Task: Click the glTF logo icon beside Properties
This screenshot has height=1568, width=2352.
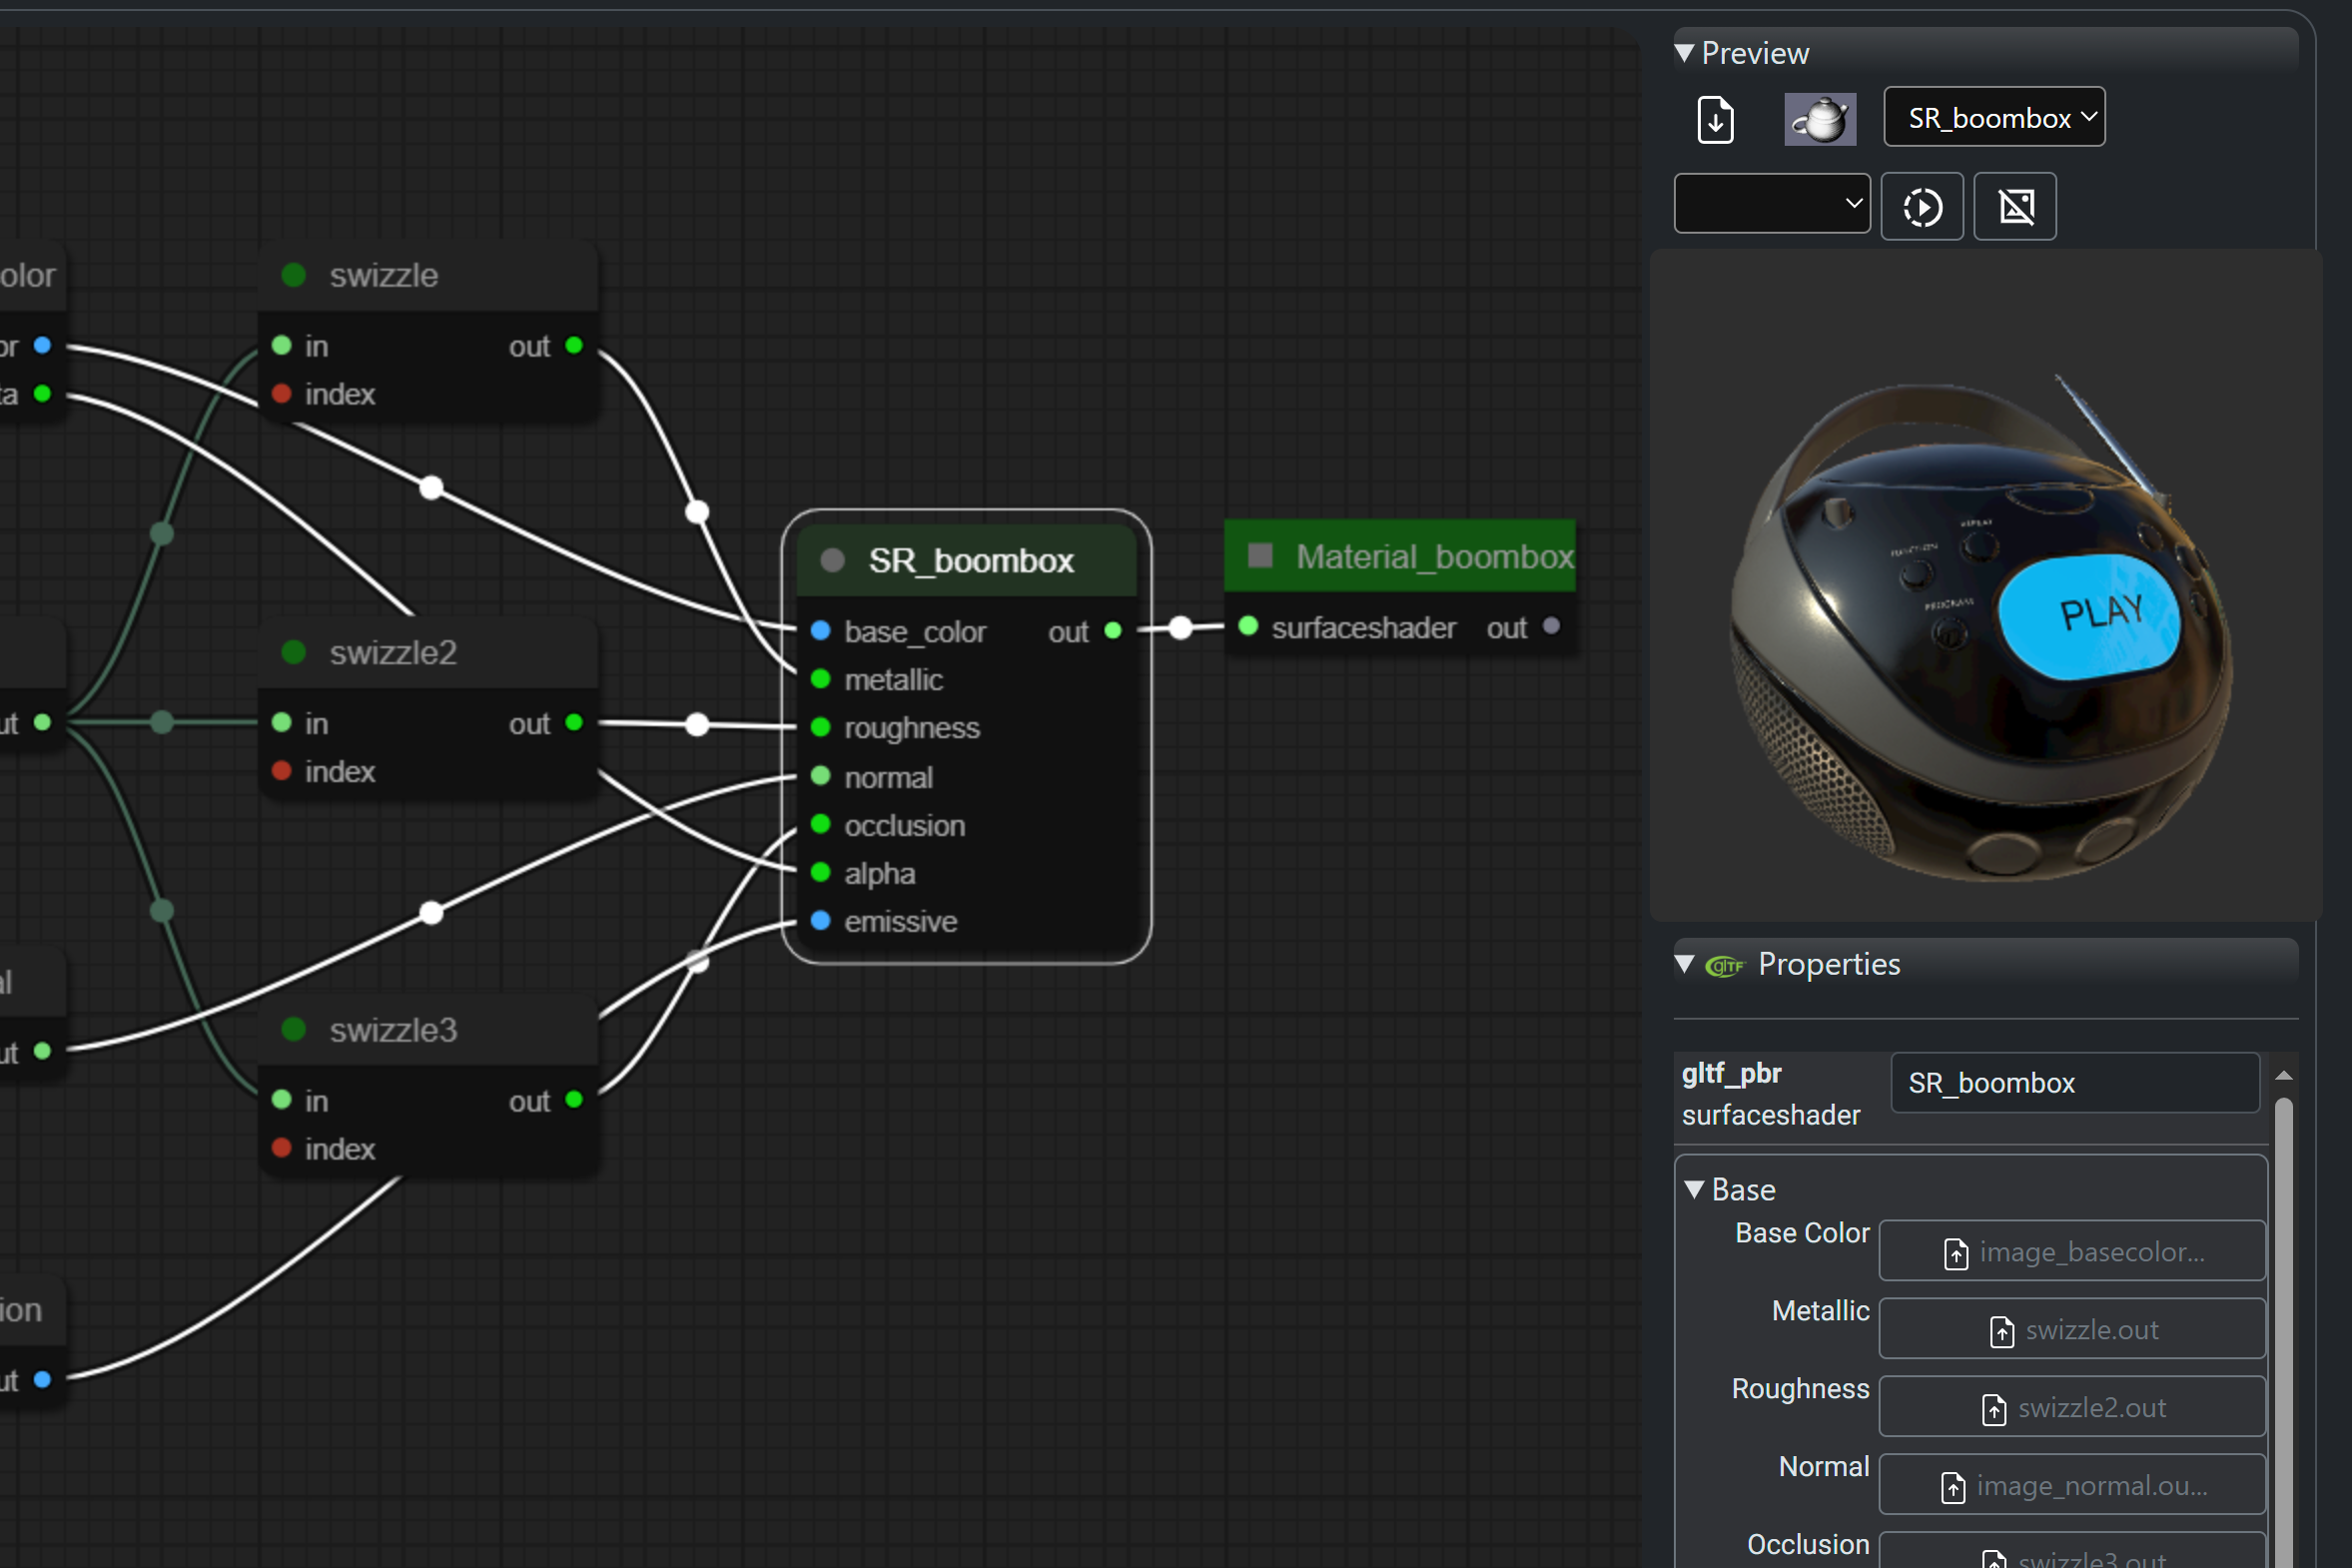Action: pos(1724,965)
